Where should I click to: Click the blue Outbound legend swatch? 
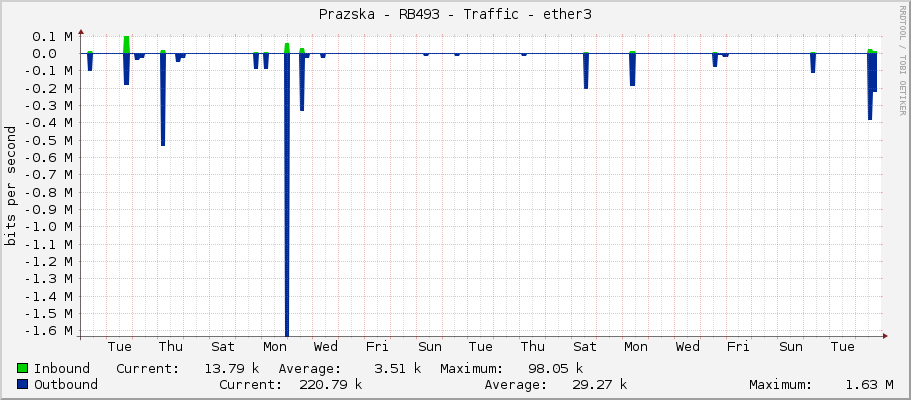click(x=23, y=384)
